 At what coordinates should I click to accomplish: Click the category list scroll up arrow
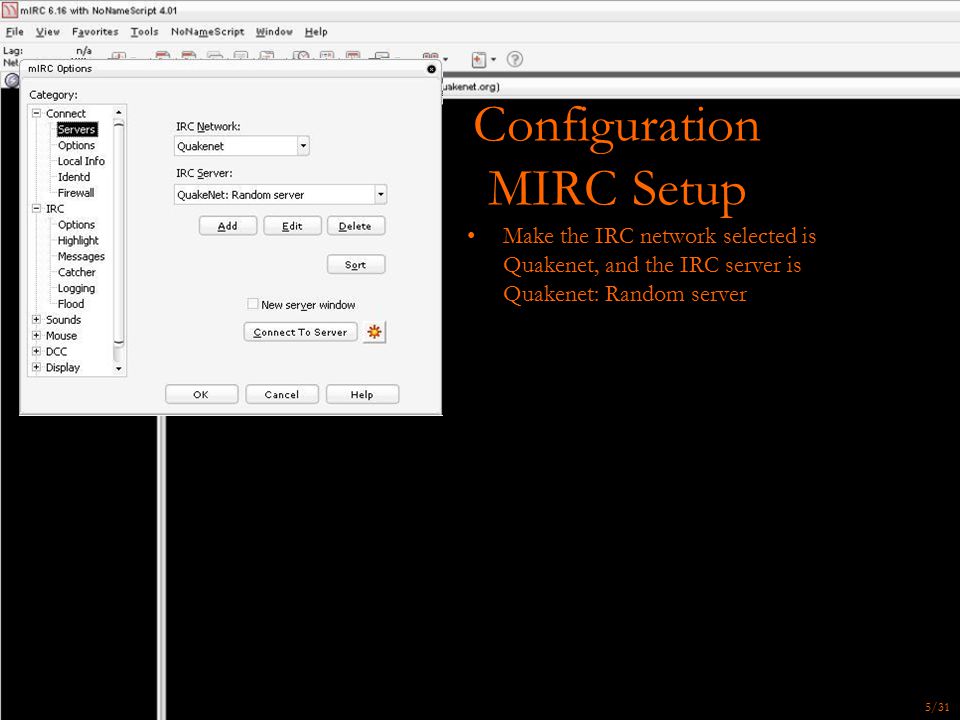(x=119, y=113)
